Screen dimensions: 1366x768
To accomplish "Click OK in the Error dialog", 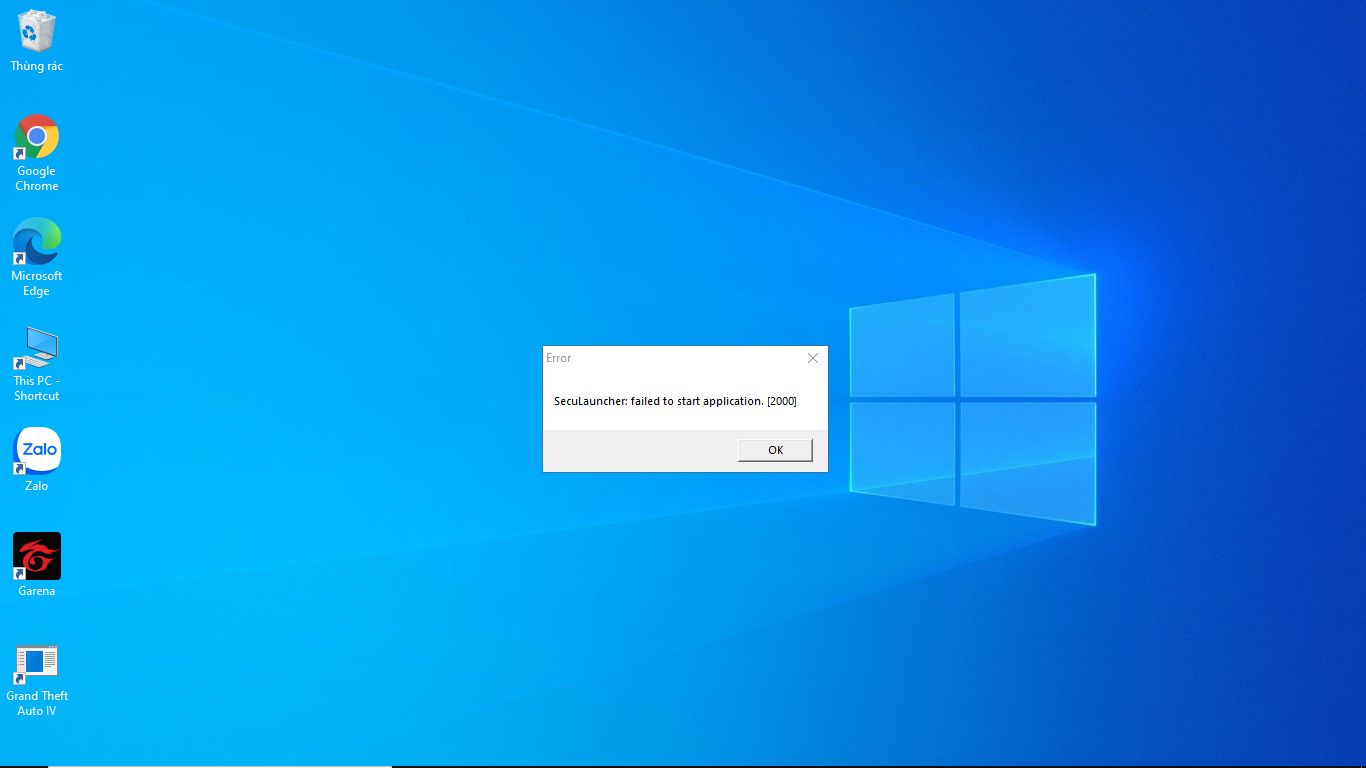I will [x=775, y=450].
